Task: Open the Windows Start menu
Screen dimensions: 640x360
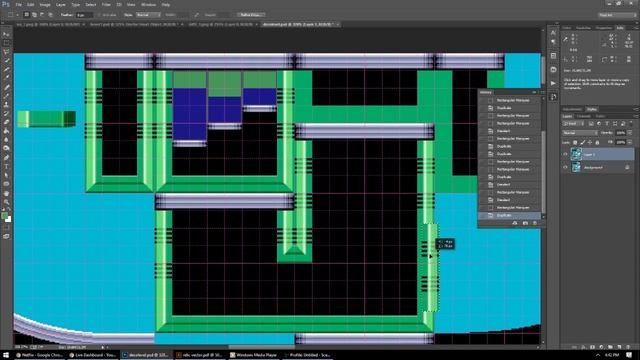Action: coord(6,355)
